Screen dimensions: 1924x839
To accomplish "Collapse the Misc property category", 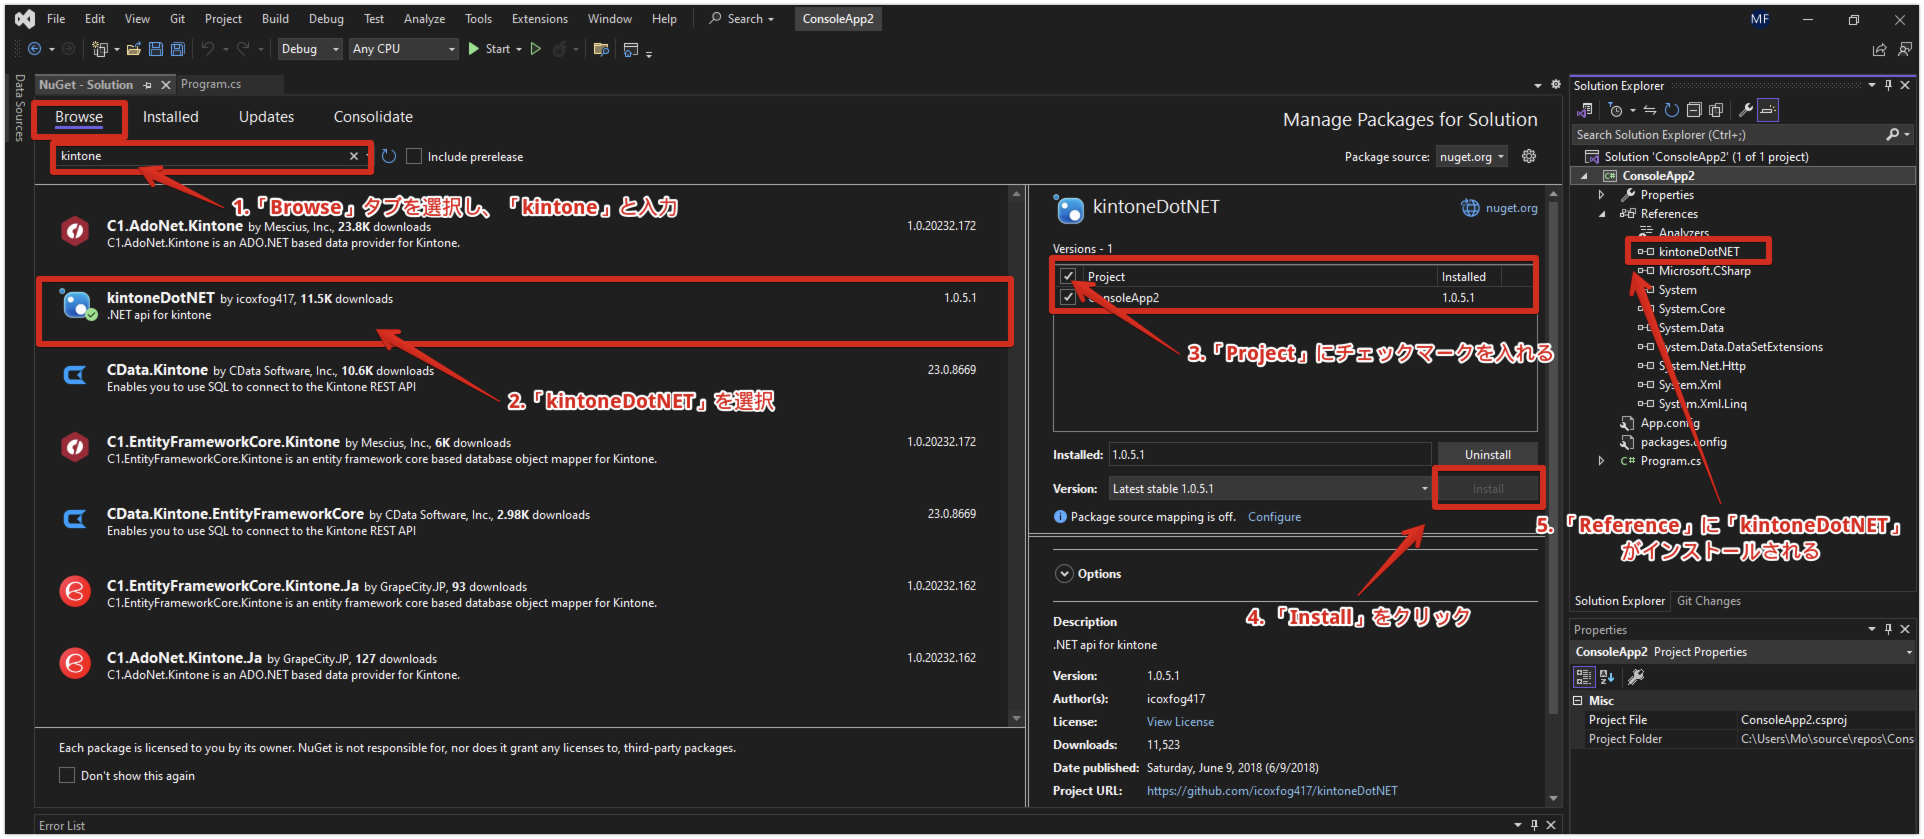I will (x=1578, y=701).
